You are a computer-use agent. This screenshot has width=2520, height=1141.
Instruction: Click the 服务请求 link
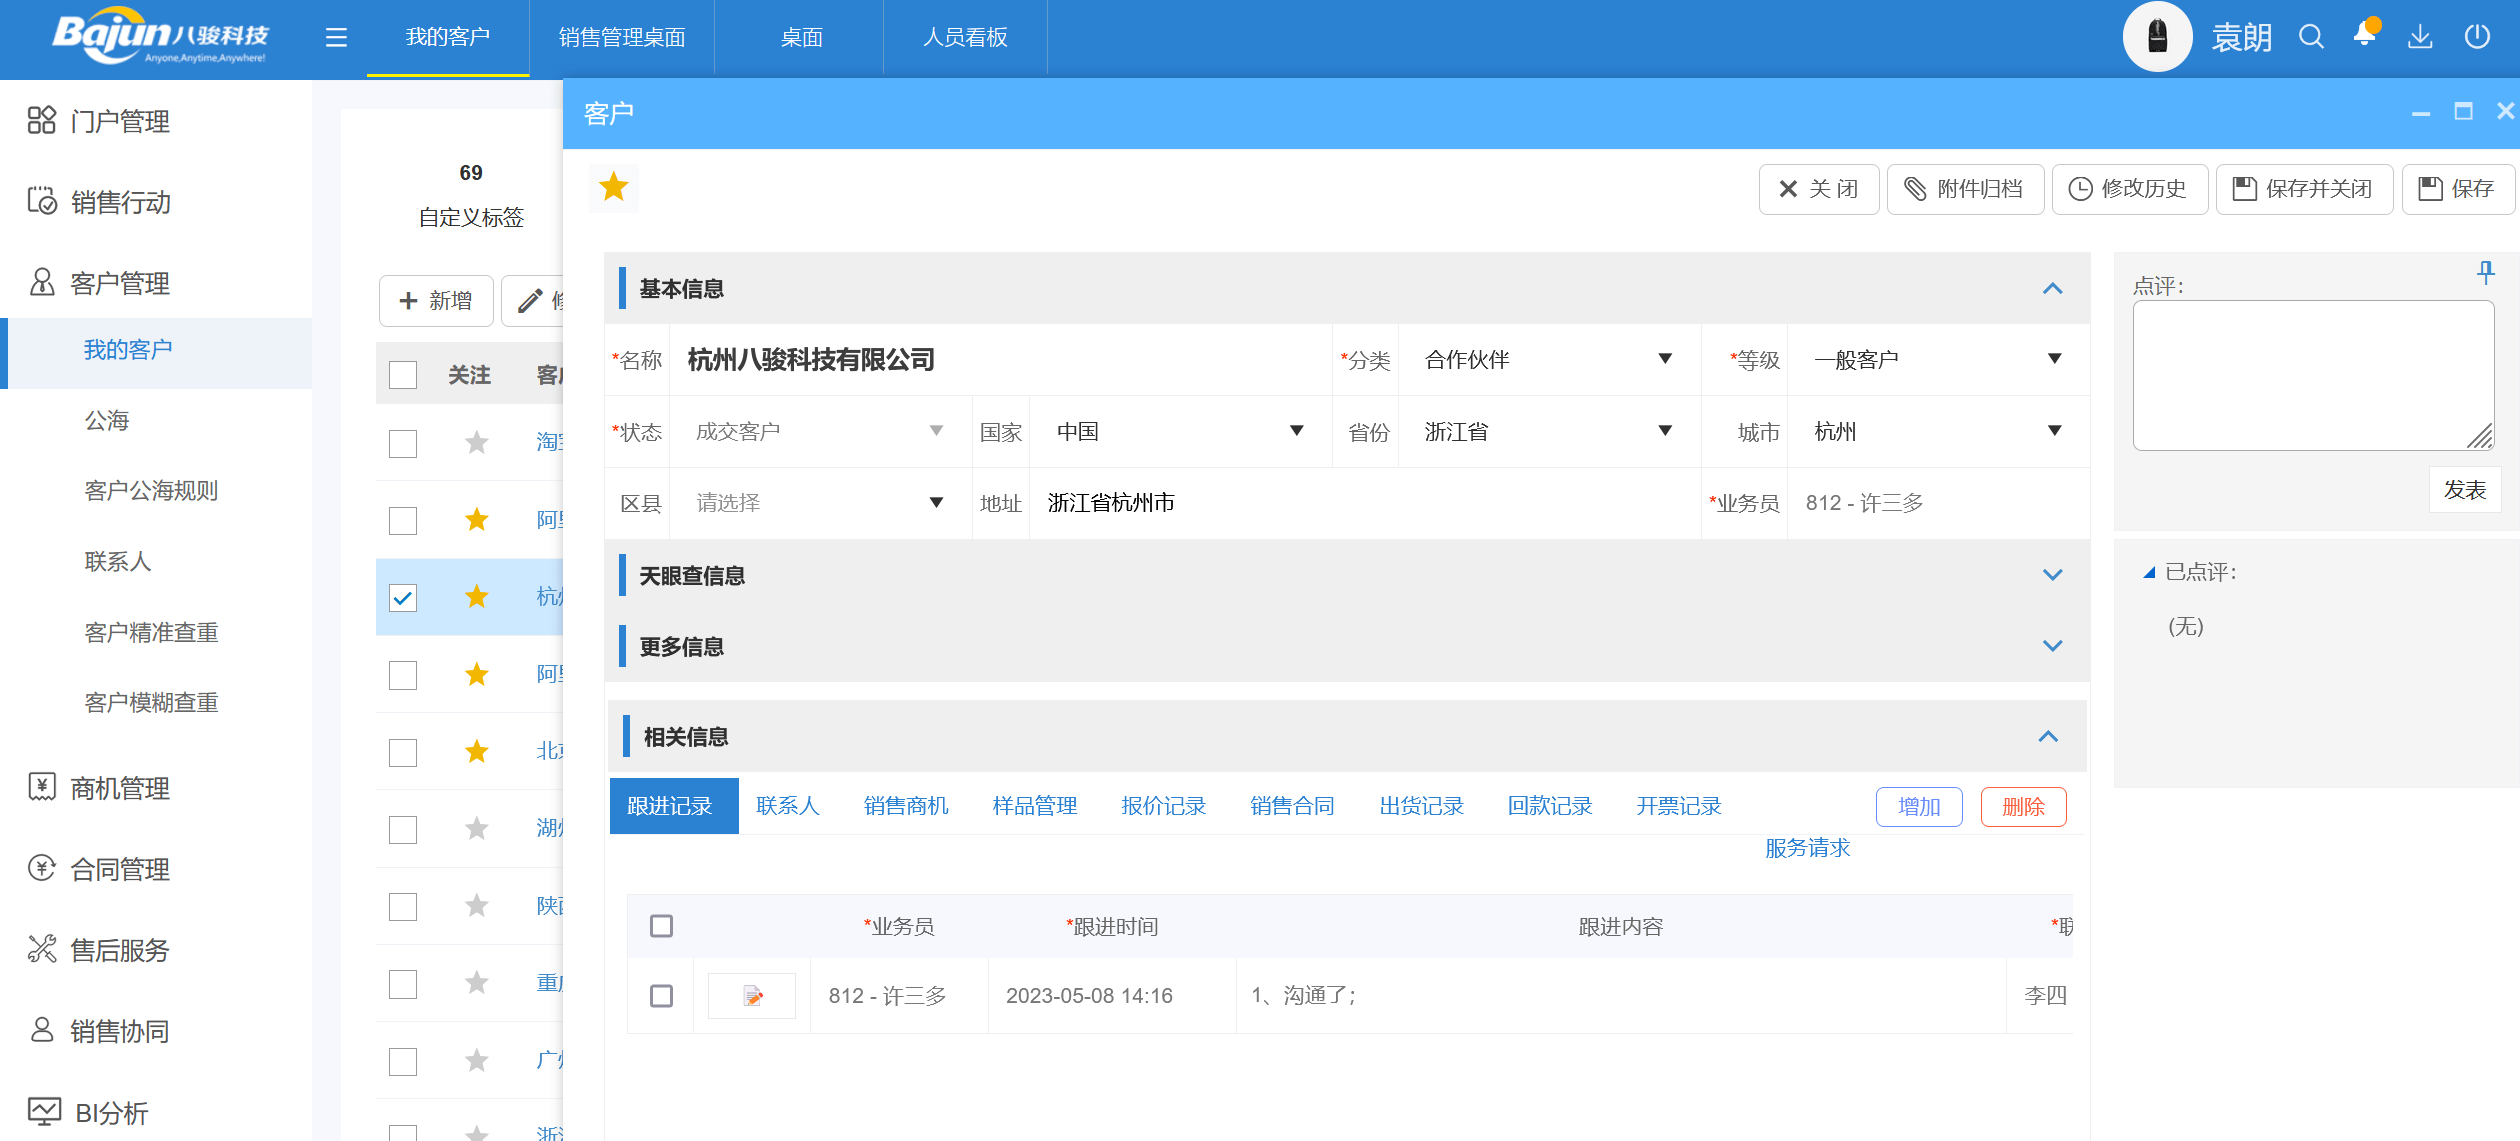coord(1807,848)
